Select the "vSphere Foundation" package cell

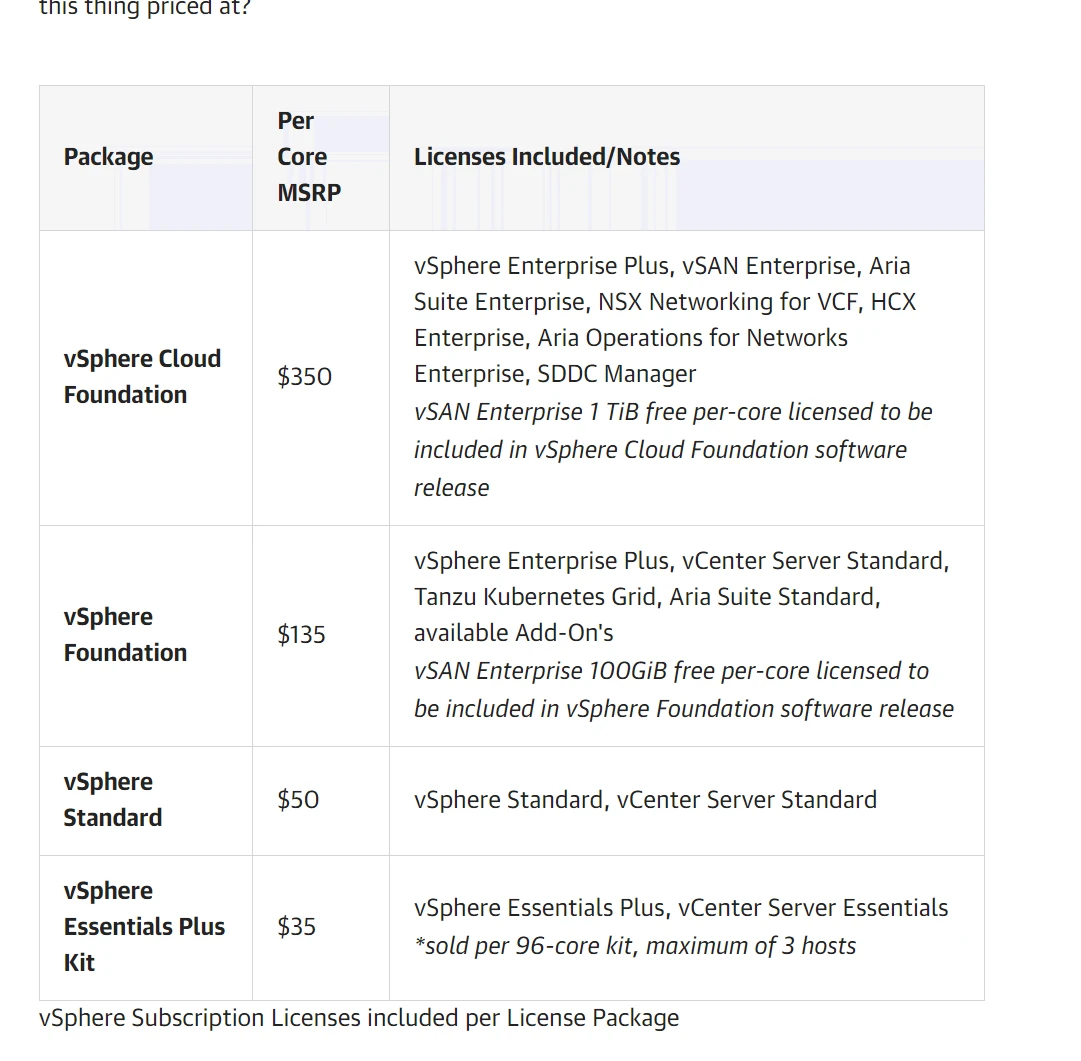click(x=125, y=635)
